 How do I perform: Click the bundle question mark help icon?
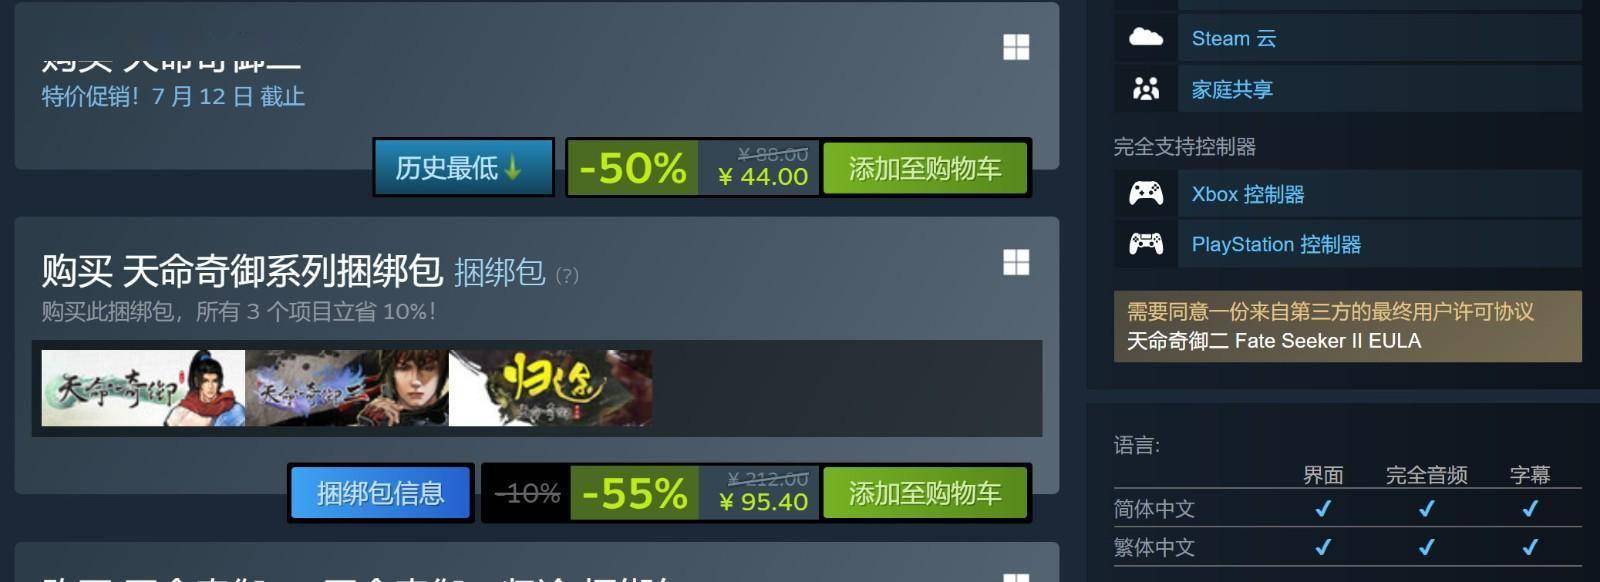coord(567,275)
